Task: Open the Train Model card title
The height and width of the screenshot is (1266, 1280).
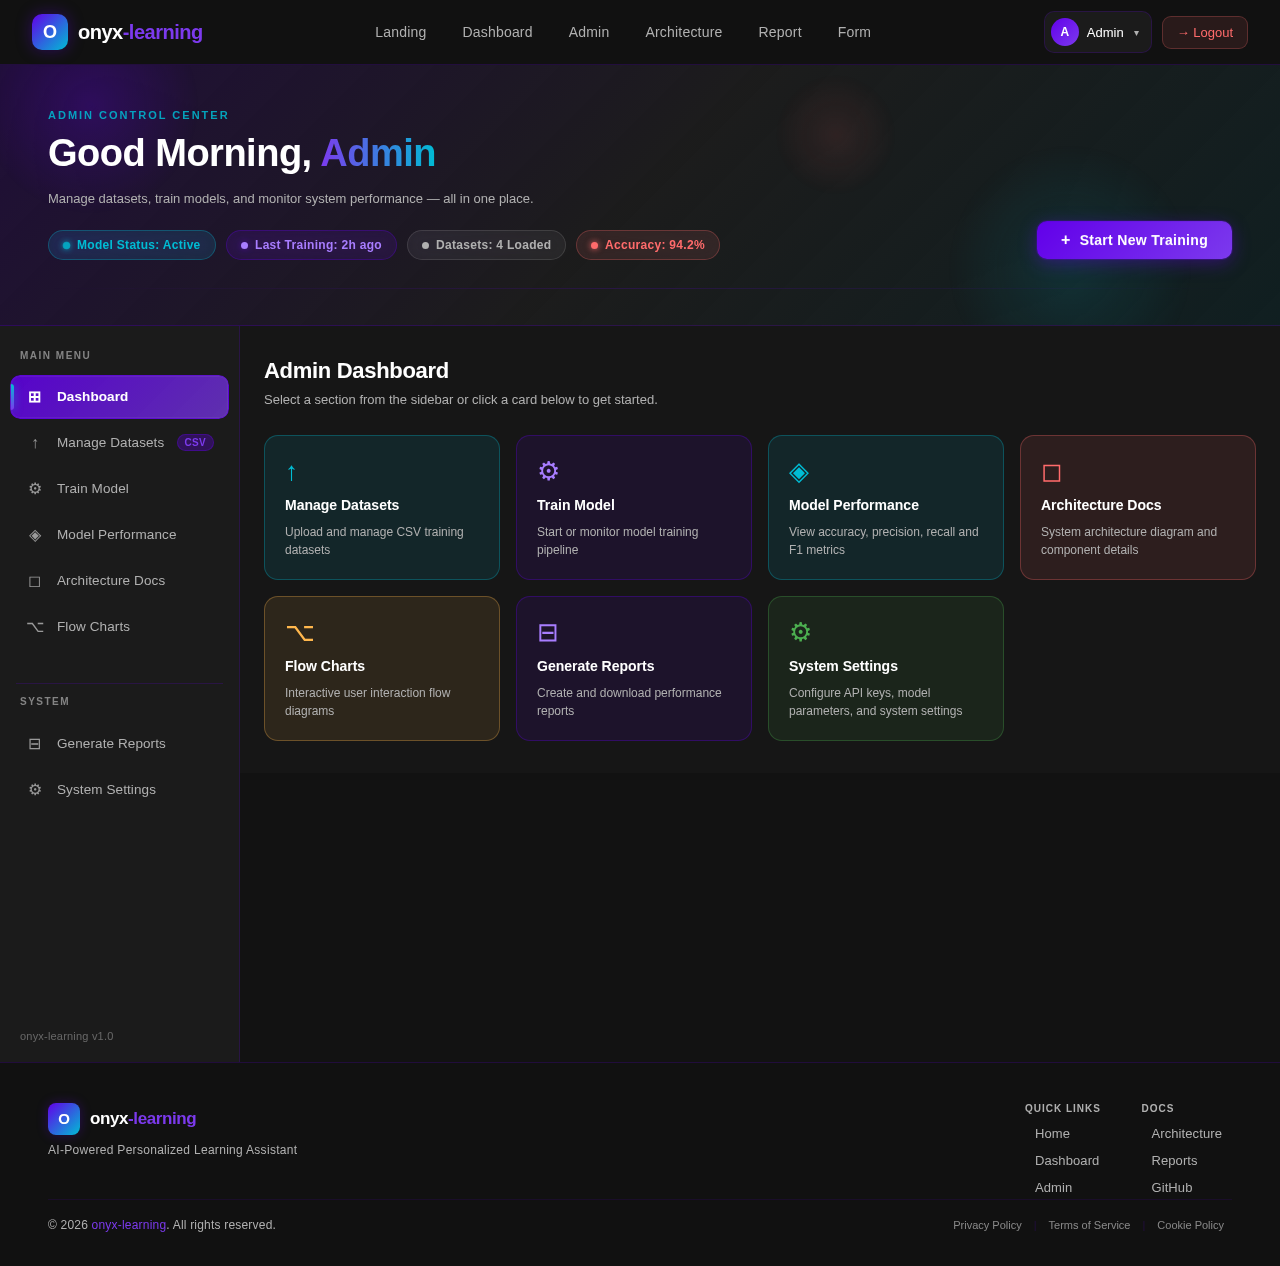Action: [x=576, y=505]
